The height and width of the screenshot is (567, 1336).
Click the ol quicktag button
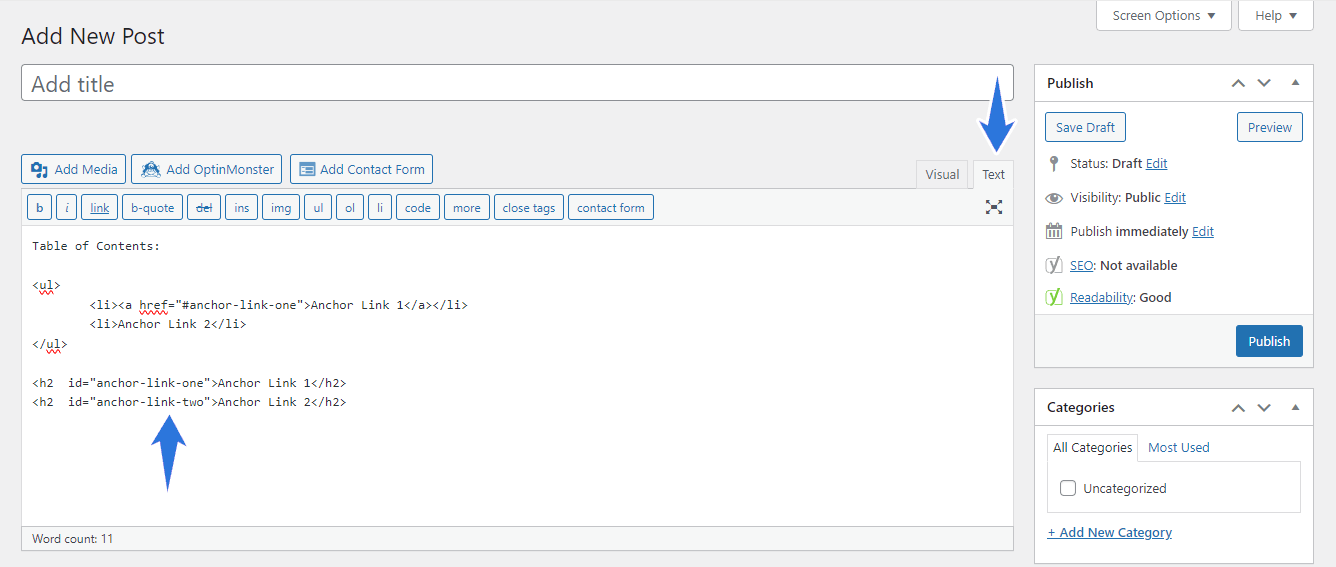click(350, 208)
